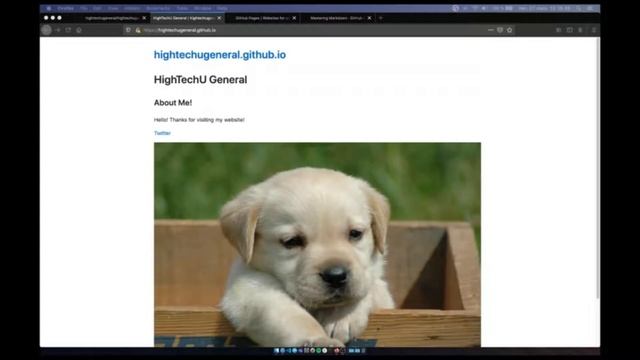
Task: Open tracking protection shield in address bar
Action: [128, 30]
